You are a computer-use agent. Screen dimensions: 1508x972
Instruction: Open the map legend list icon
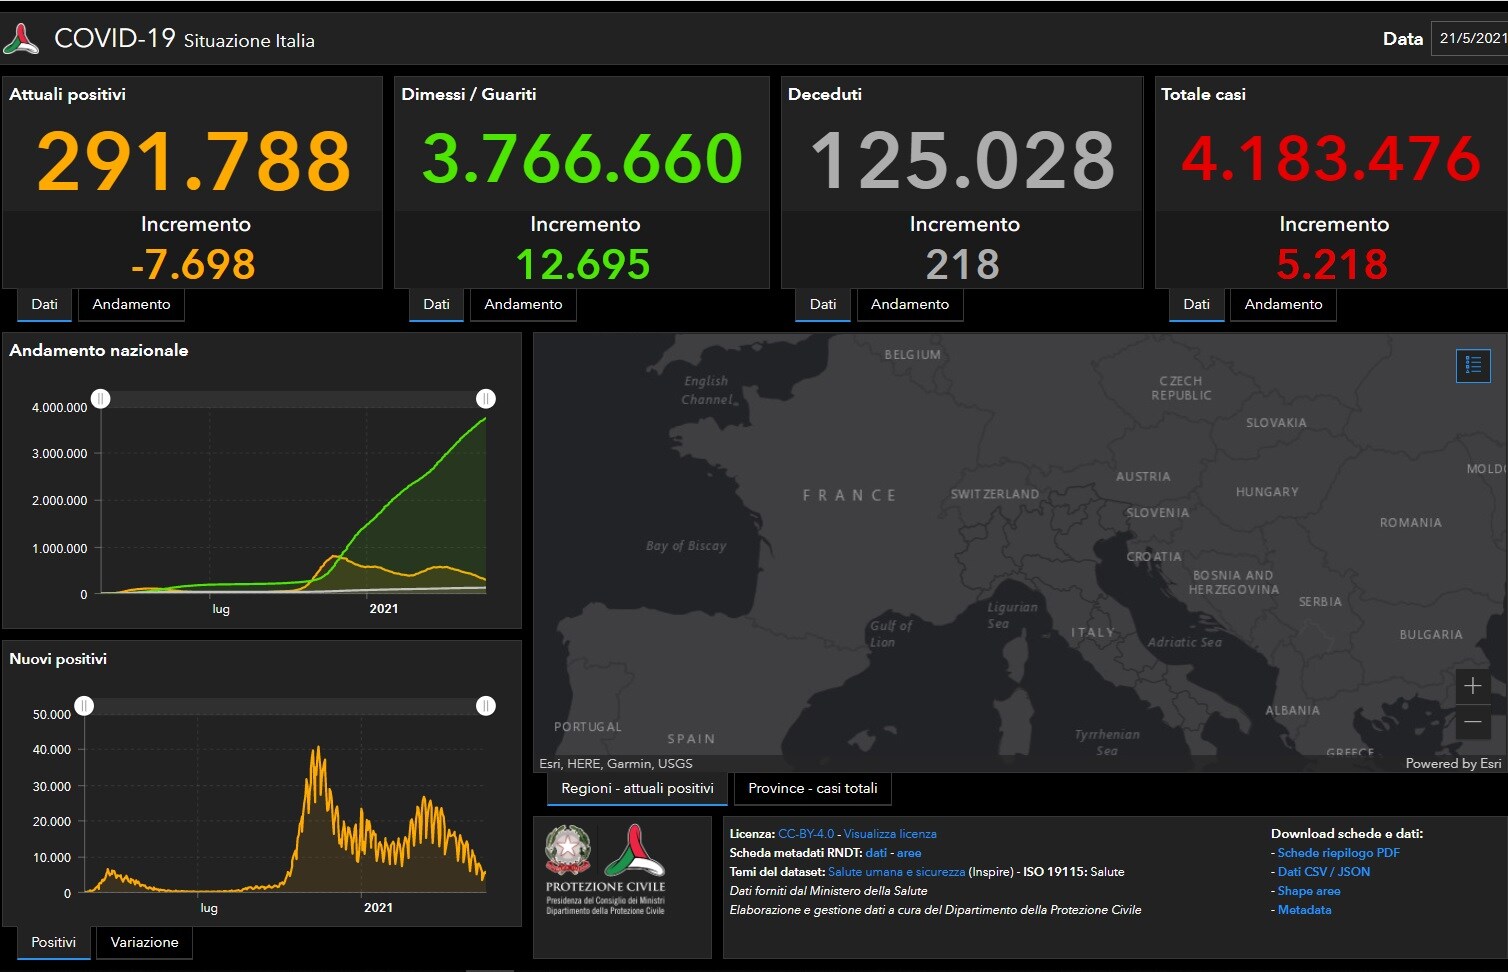(x=1473, y=366)
